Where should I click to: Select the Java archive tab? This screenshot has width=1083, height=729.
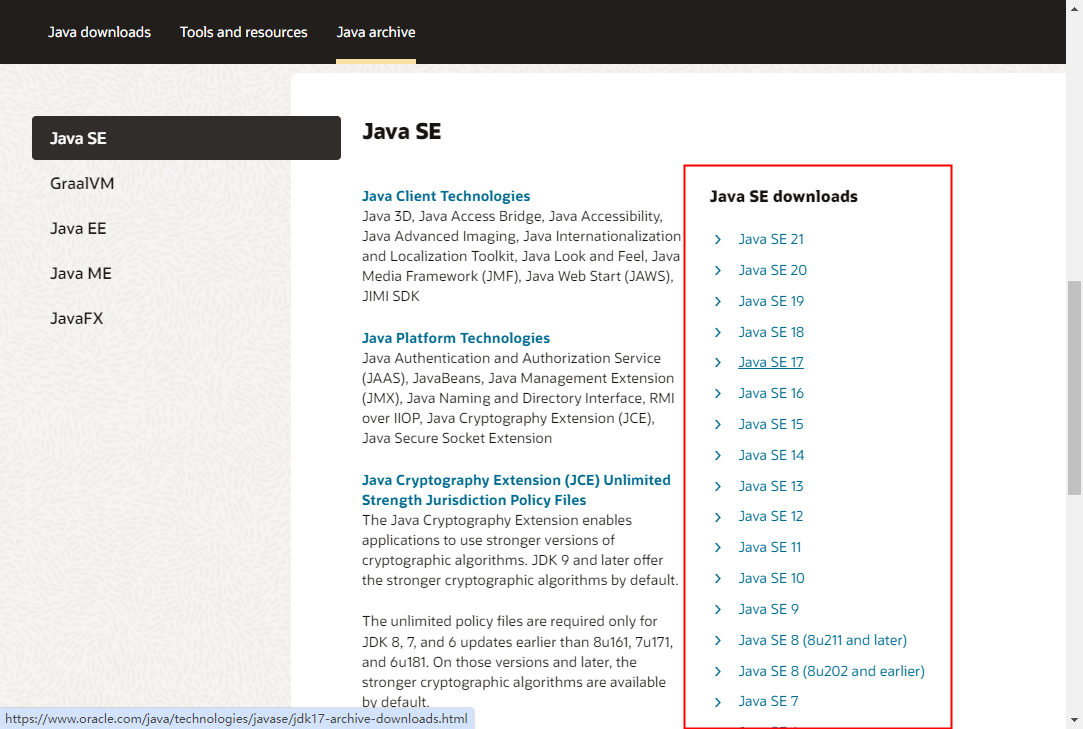(x=376, y=32)
